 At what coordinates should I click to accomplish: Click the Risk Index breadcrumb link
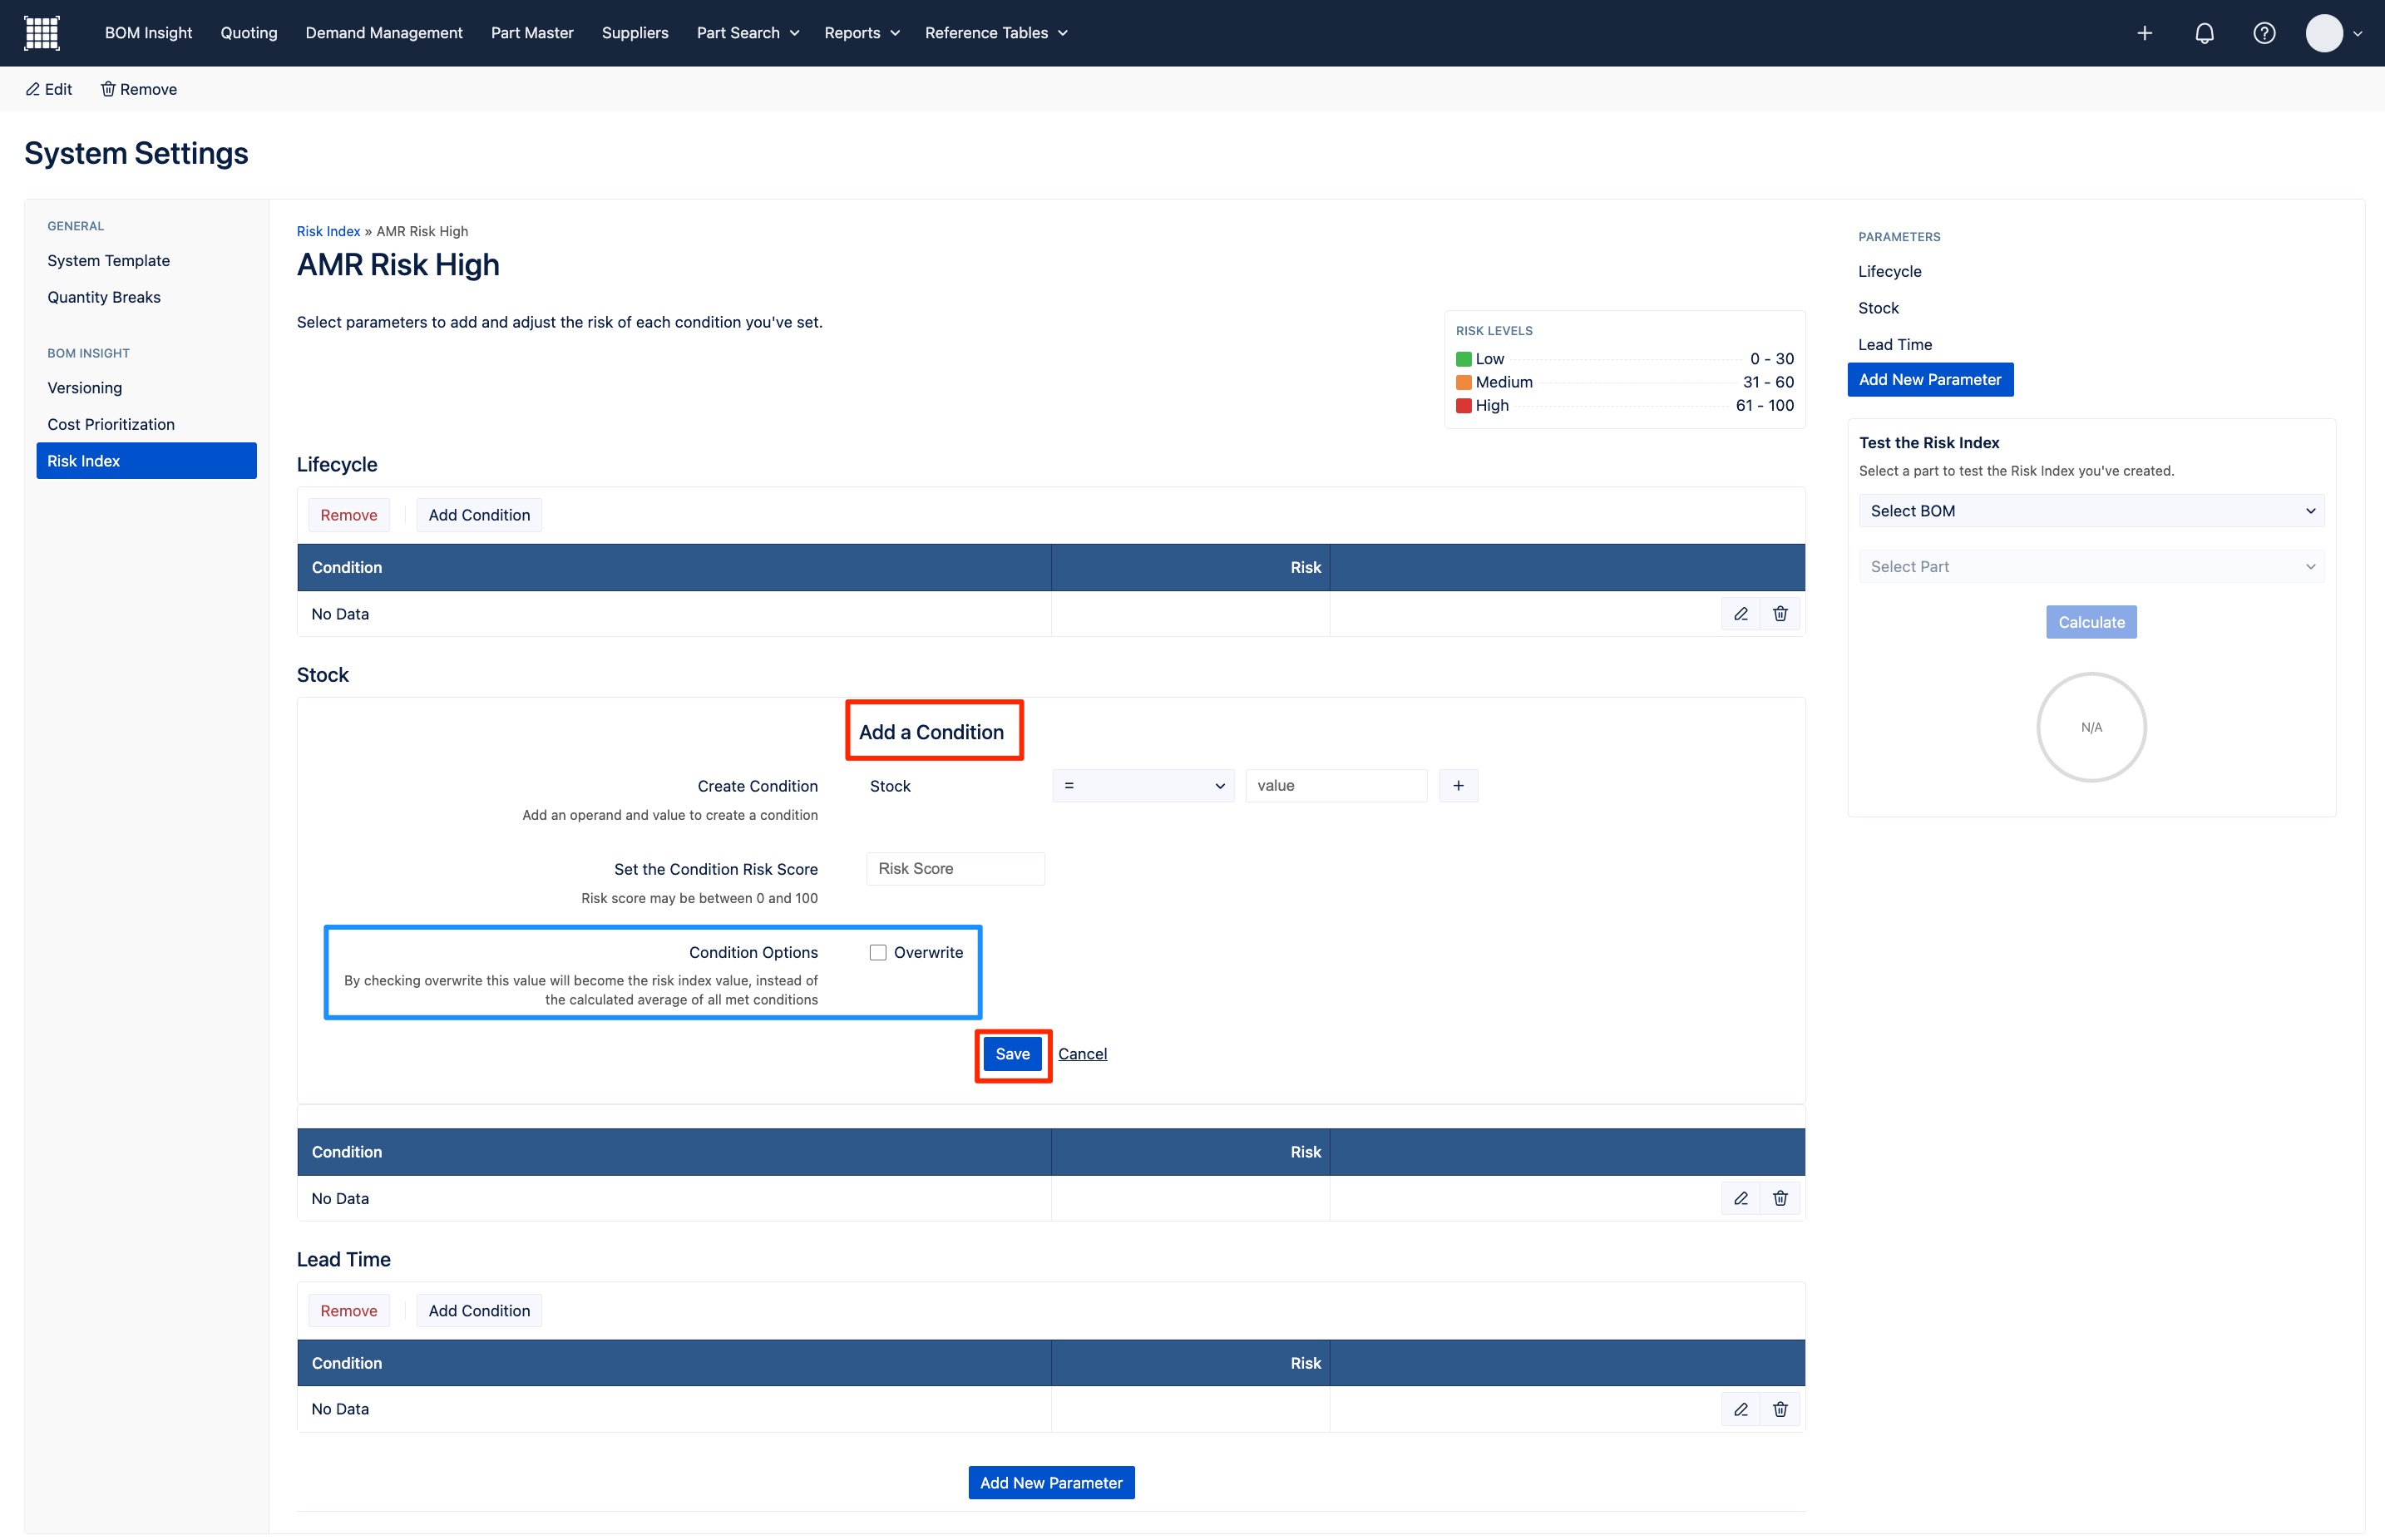[x=328, y=231]
